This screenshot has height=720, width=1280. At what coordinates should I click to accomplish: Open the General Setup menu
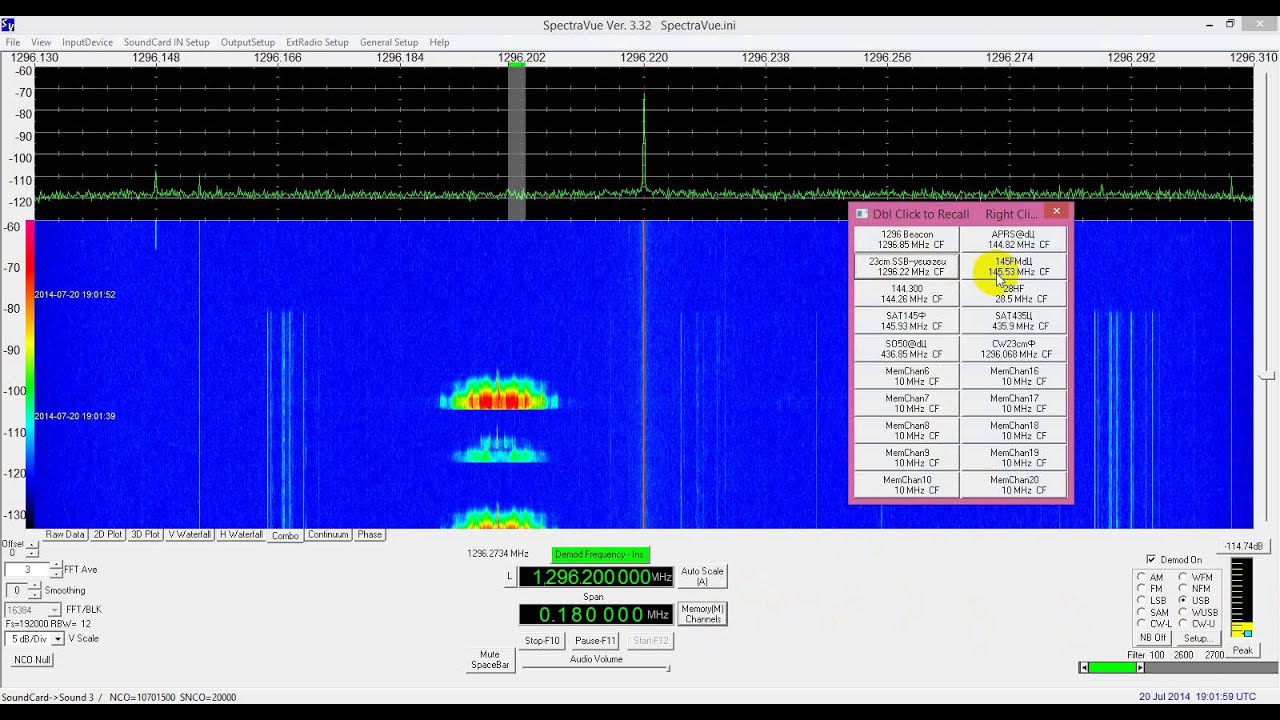[x=389, y=43]
